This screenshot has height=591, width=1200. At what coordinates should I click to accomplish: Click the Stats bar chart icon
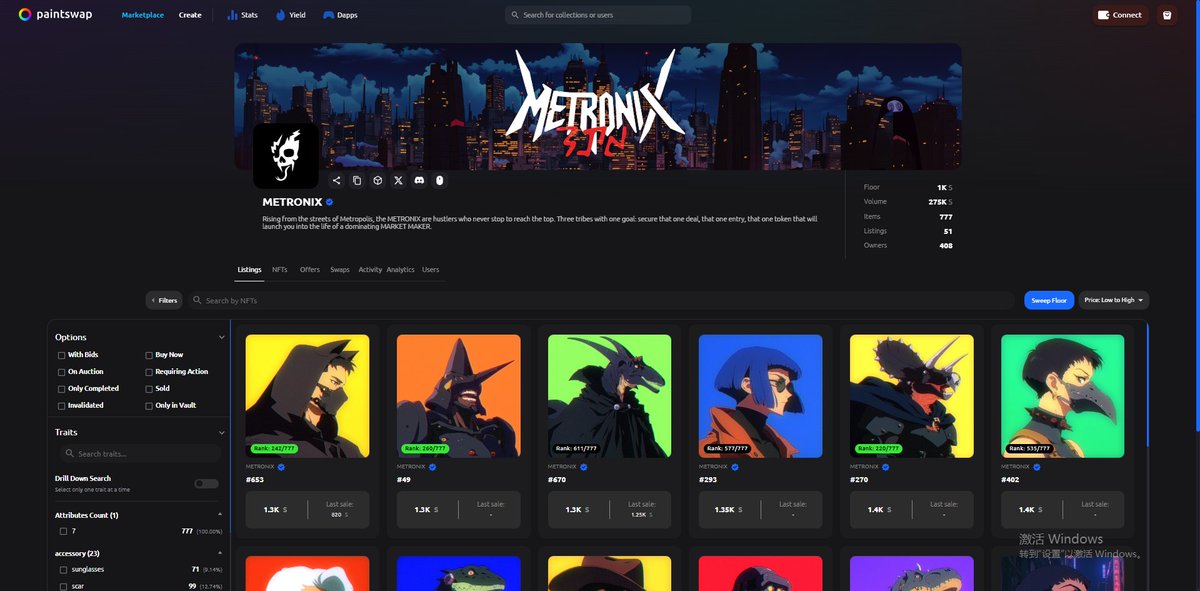232,15
